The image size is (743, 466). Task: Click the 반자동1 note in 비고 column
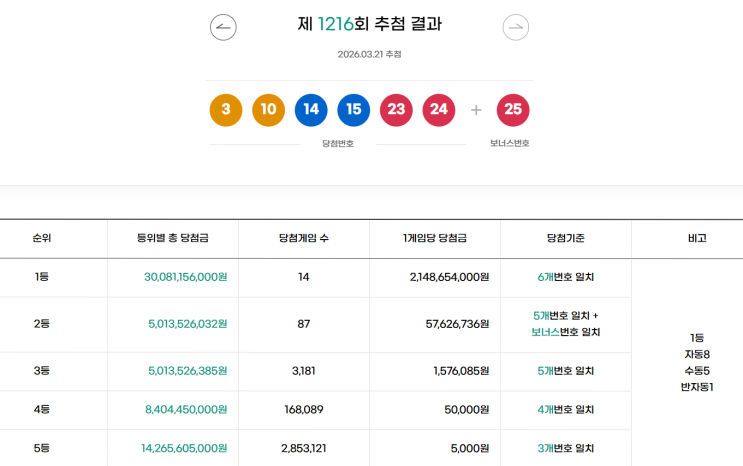click(697, 387)
